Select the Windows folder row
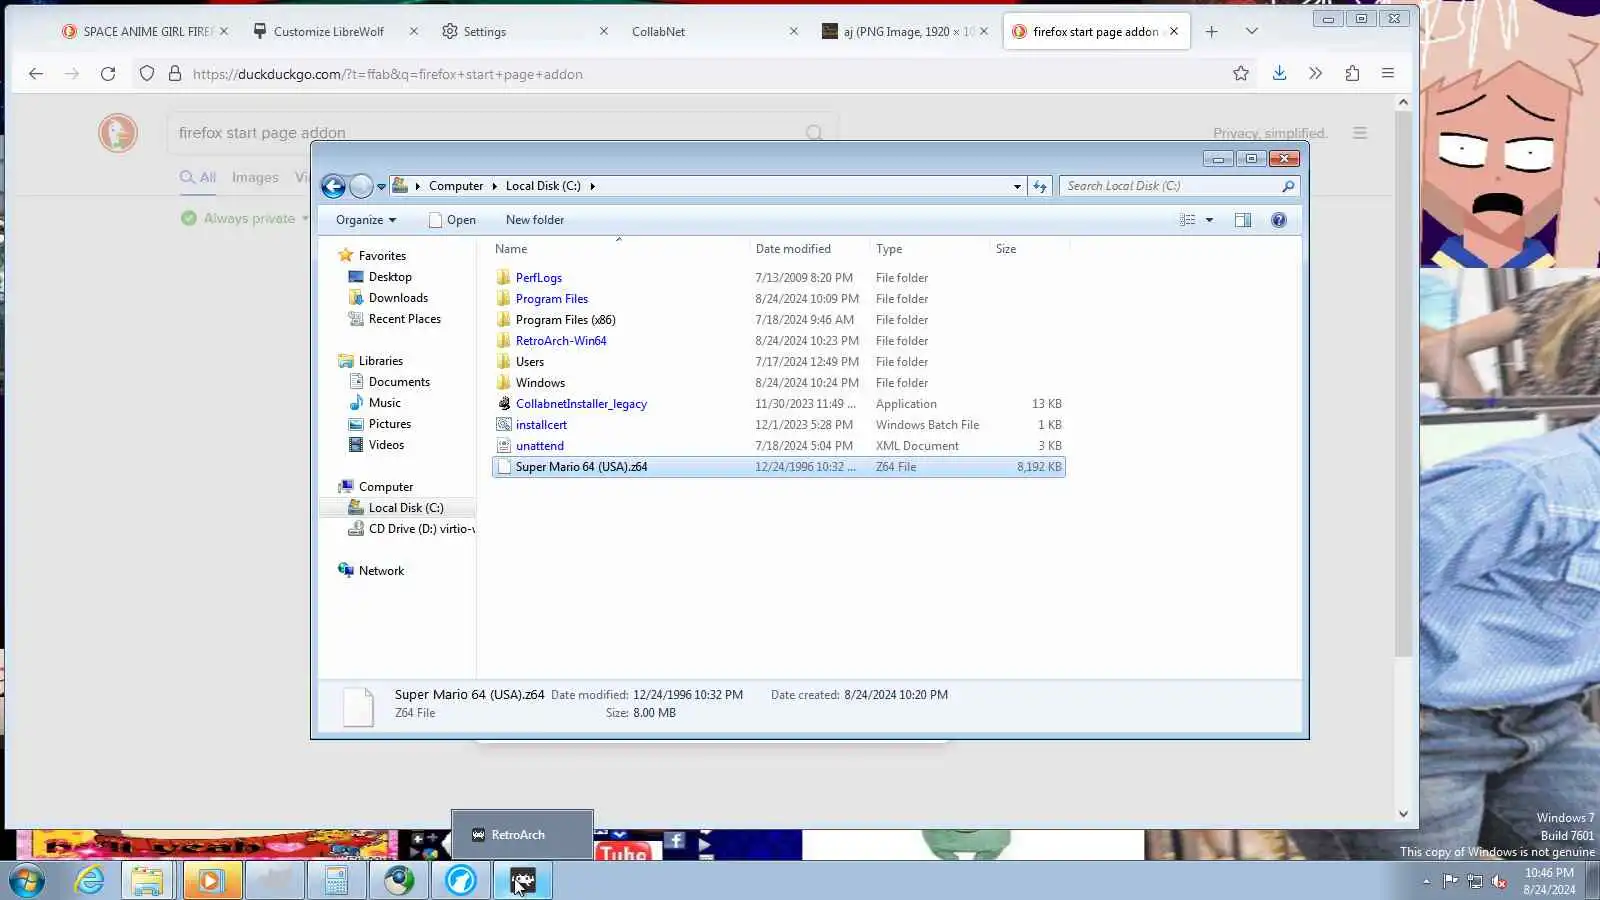Screen dimensions: 1600x900 pyautogui.click(x=779, y=383)
